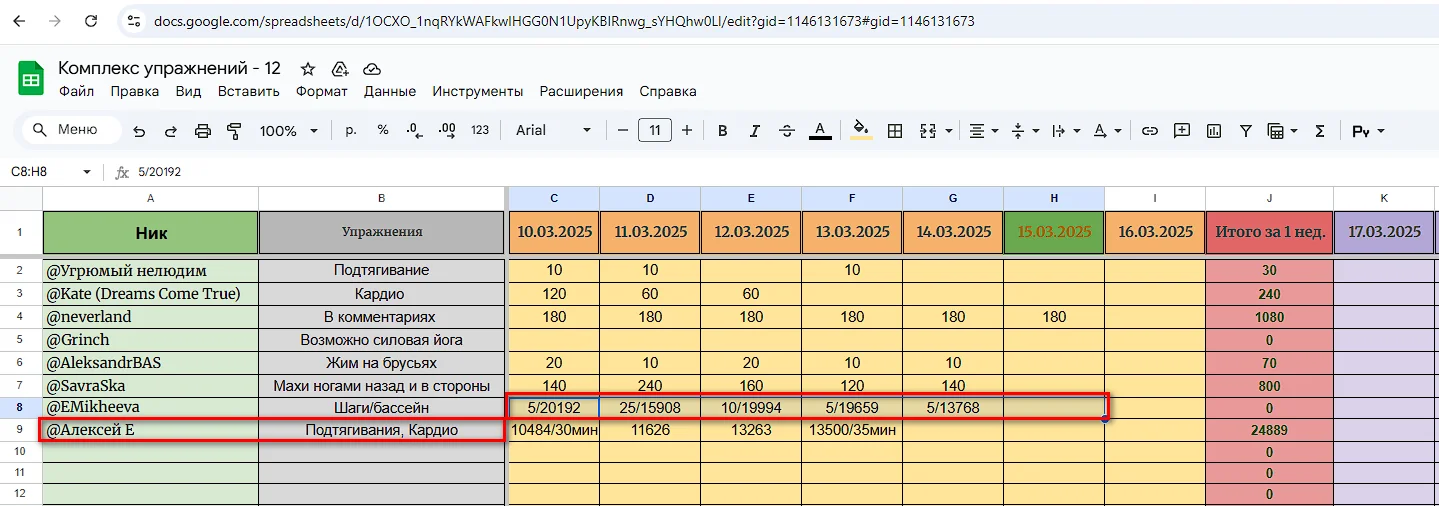The height and width of the screenshot is (506, 1439).
Task: Check cloud save status icon
Action: pyautogui.click(x=372, y=69)
